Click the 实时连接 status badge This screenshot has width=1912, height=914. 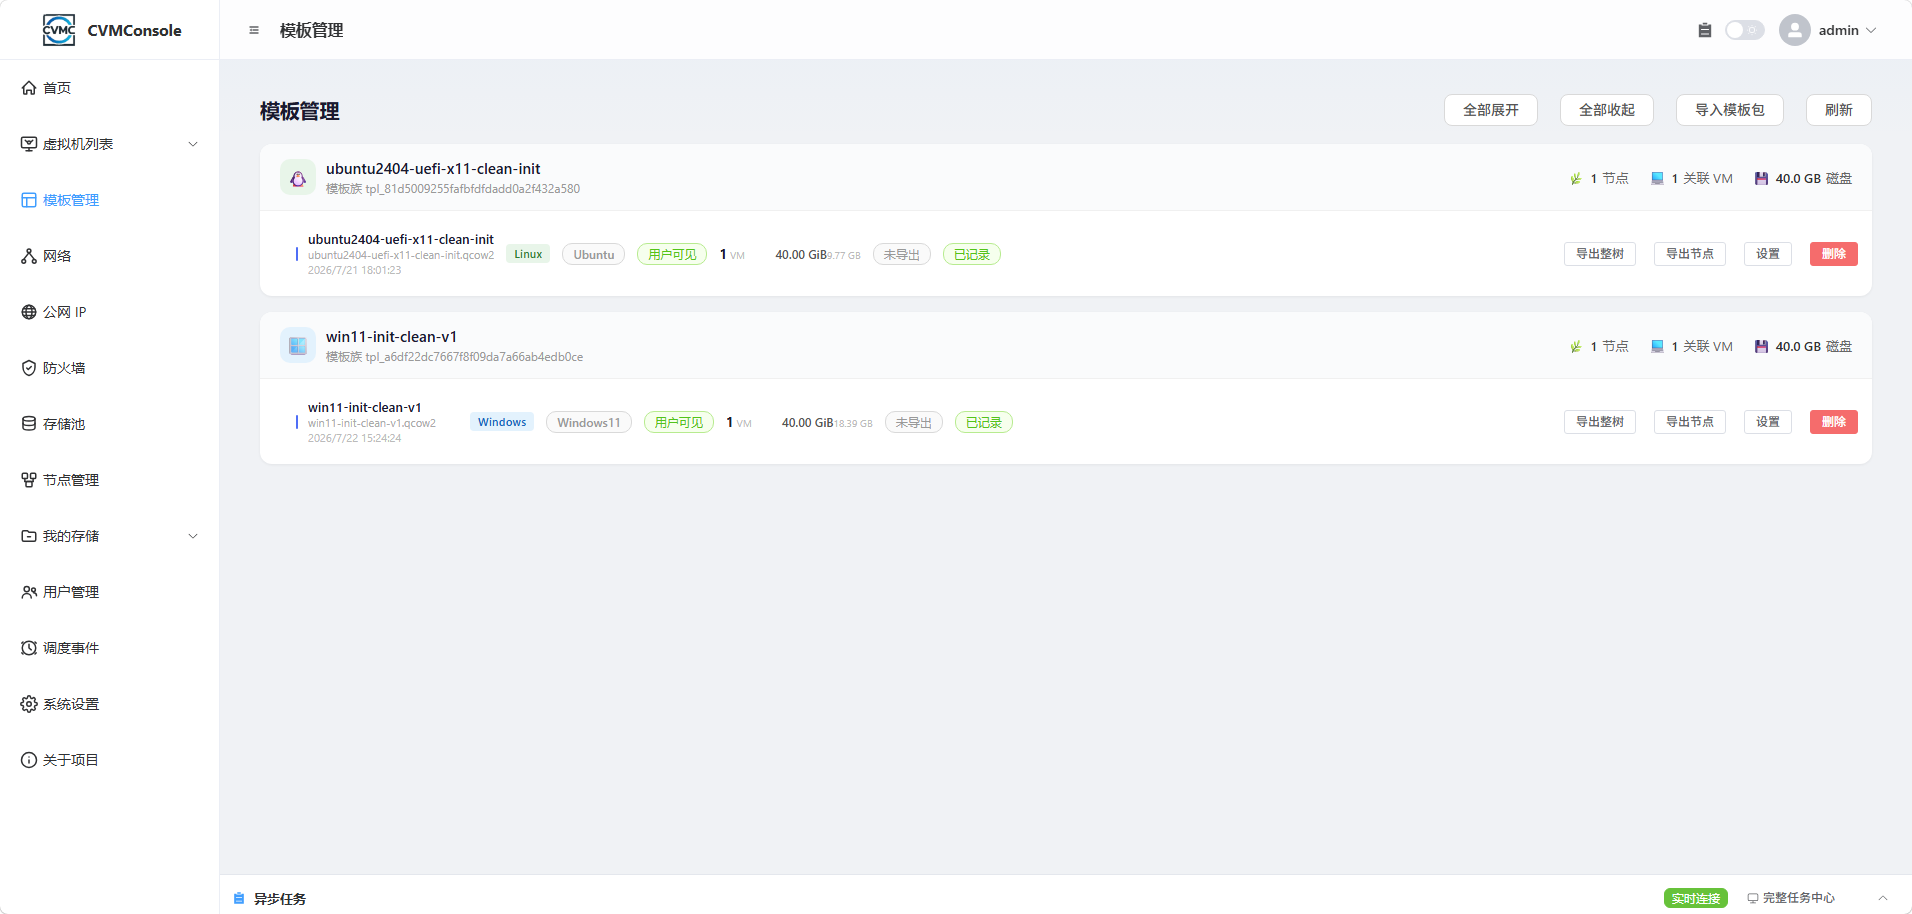[x=1696, y=898]
